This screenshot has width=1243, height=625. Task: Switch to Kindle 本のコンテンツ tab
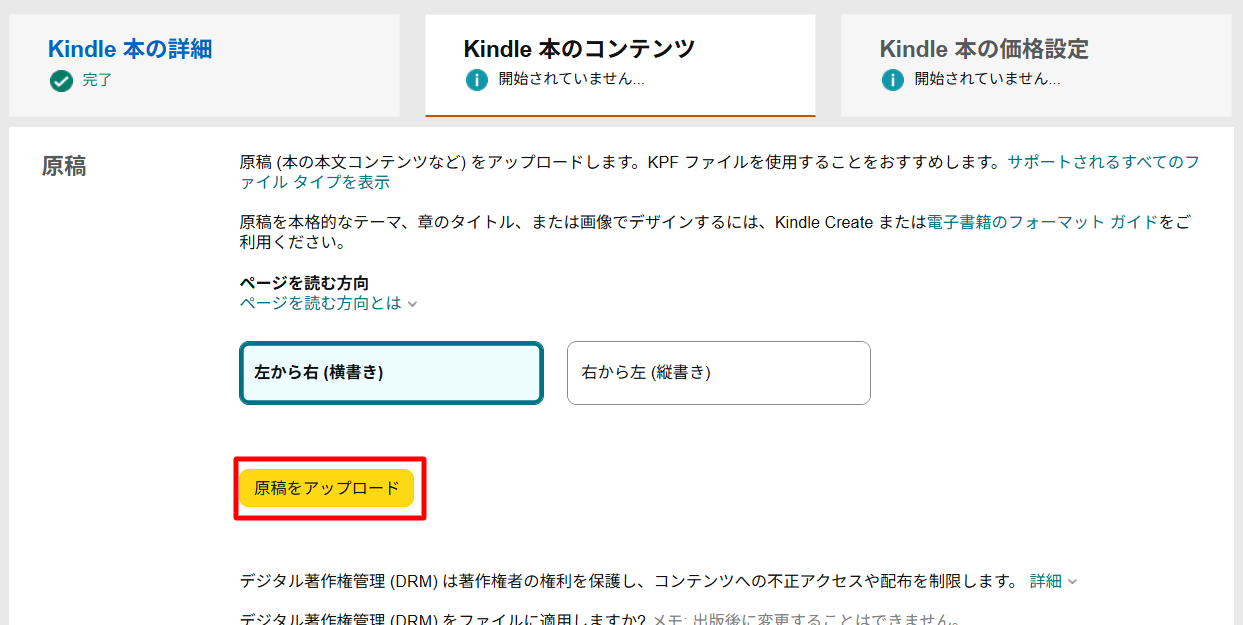tap(579, 49)
